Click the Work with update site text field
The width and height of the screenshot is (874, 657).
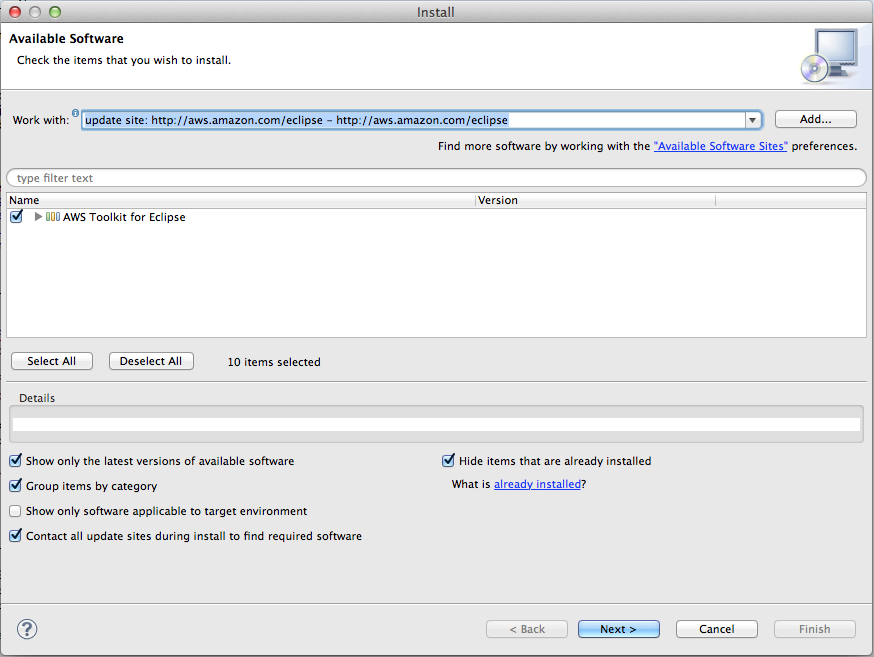pos(414,120)
